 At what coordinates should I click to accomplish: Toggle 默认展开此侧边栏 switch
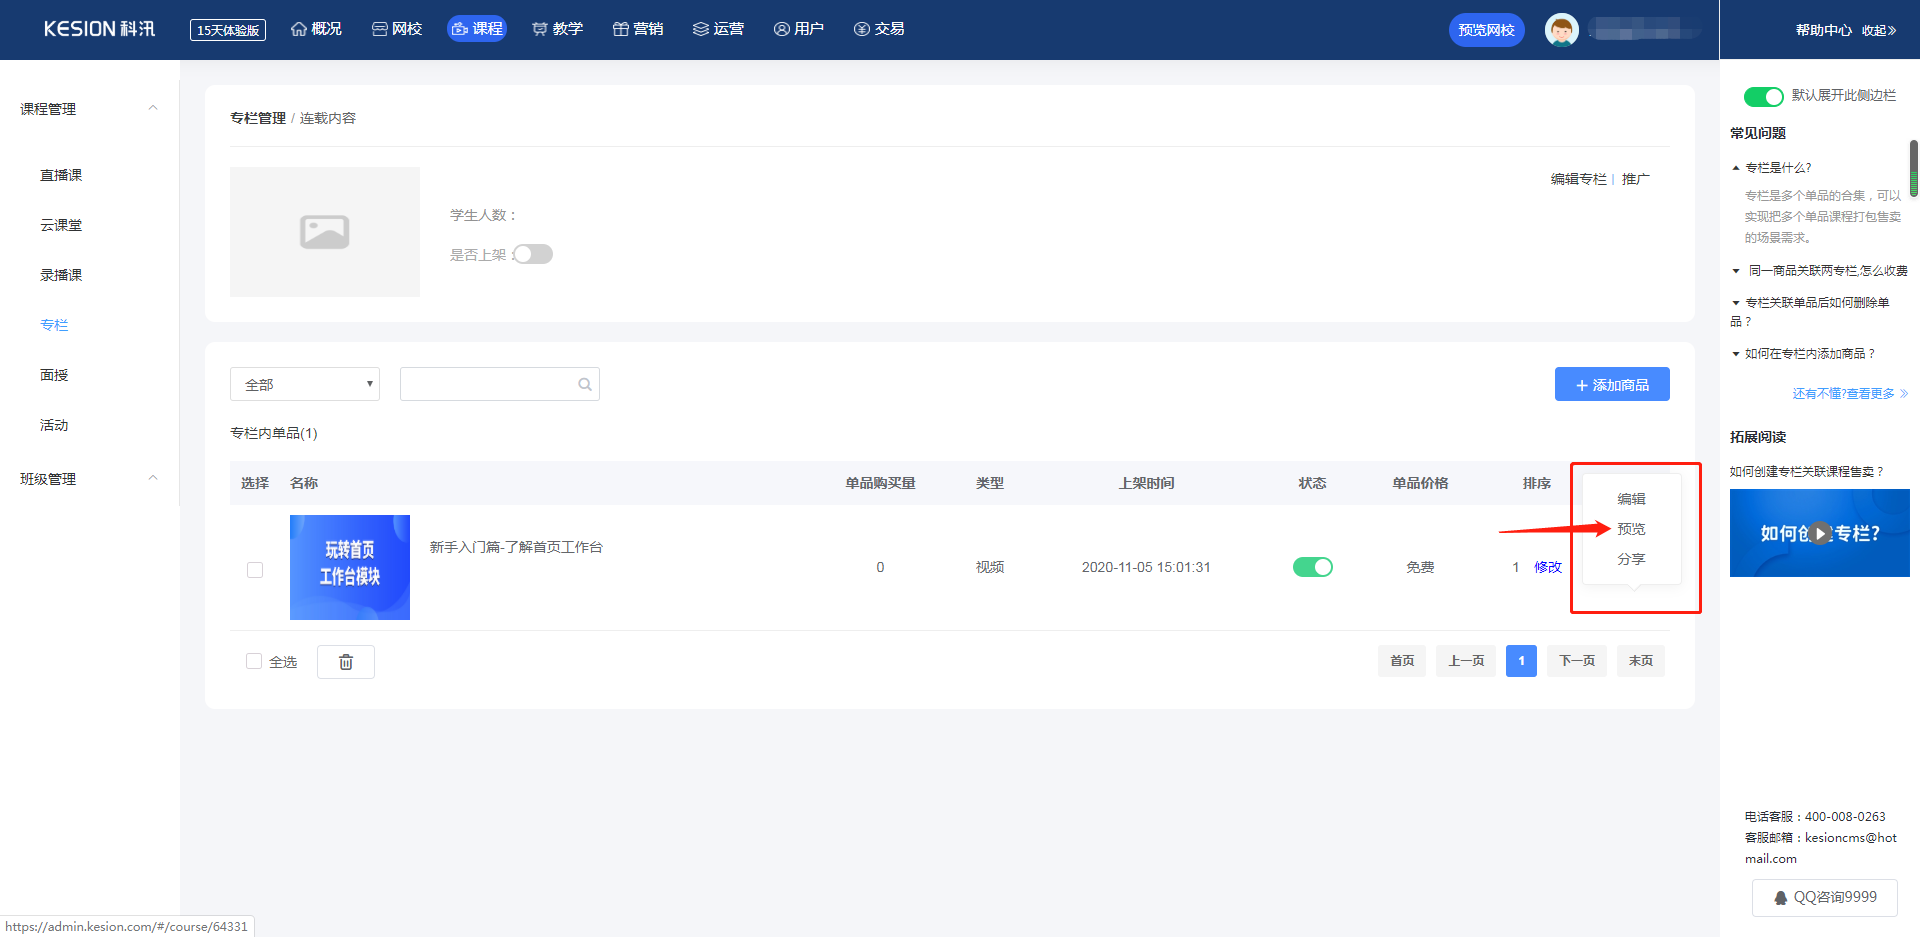(x=1763, y=96)
